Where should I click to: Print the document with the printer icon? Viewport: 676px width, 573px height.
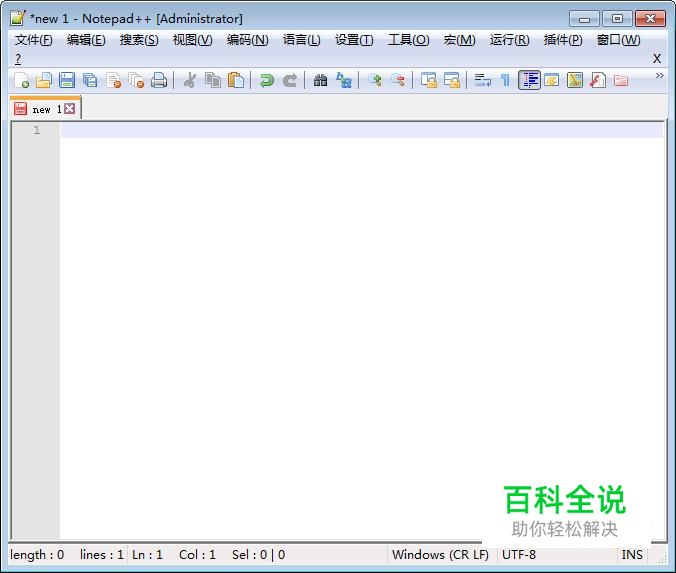pos(159,81)
